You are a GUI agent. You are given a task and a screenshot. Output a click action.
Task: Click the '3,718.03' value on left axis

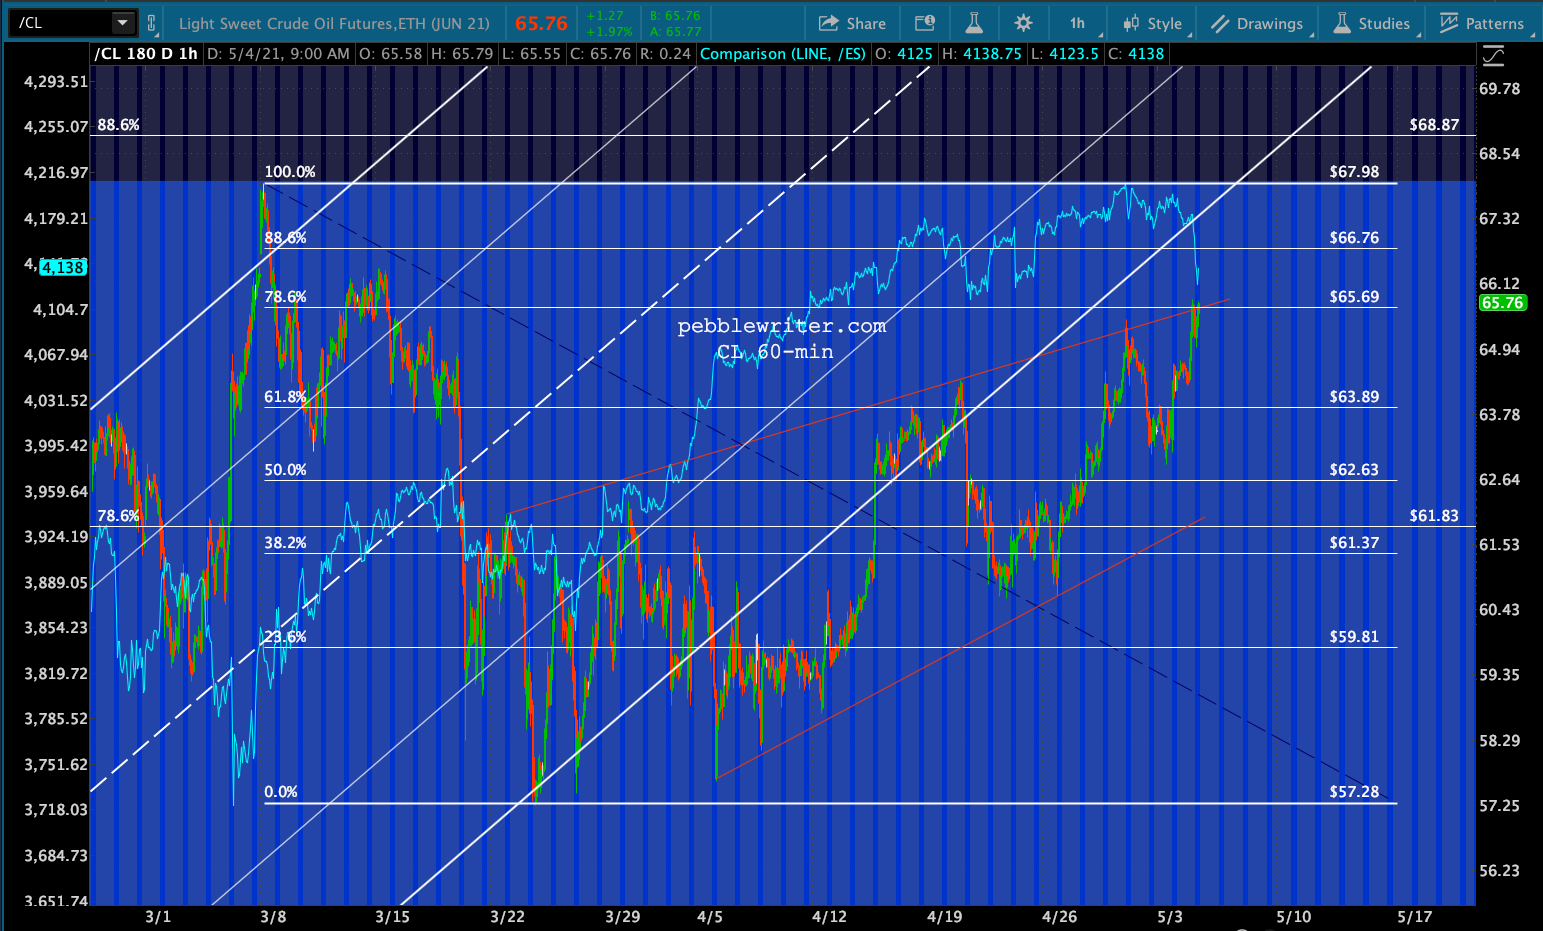[x=56, y=810]
